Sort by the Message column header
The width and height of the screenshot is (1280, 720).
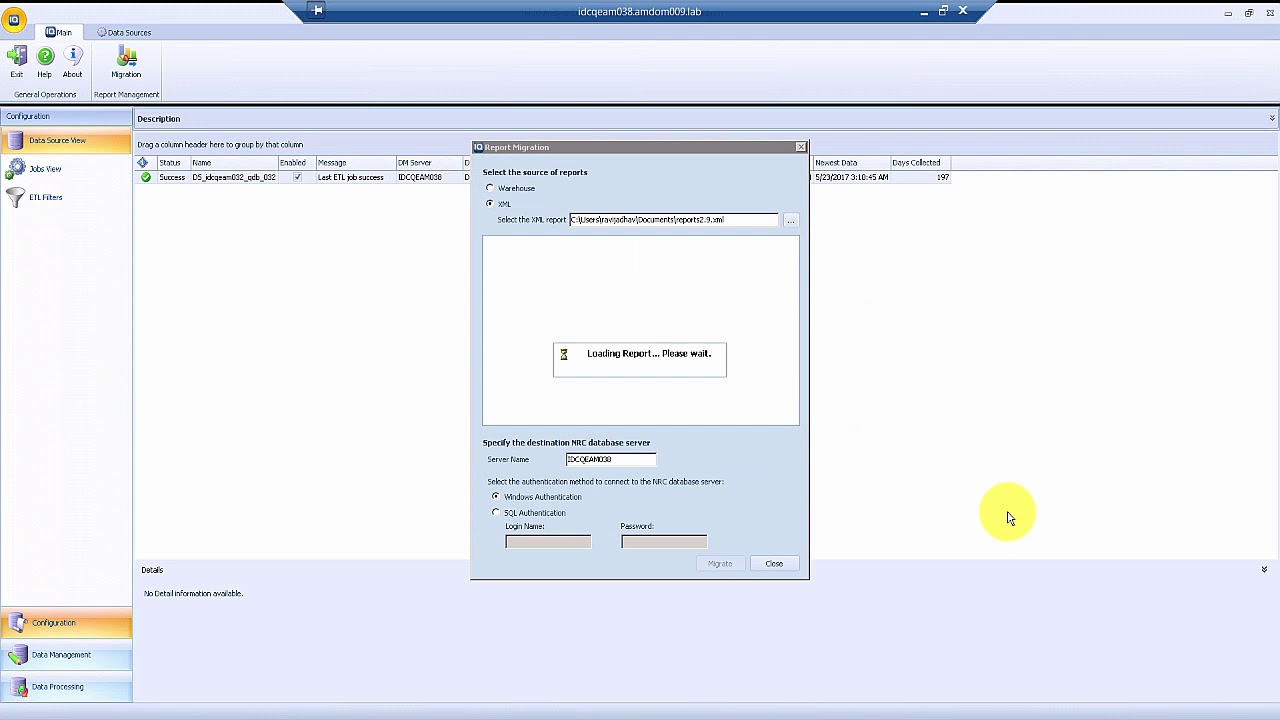click(355, 163)
